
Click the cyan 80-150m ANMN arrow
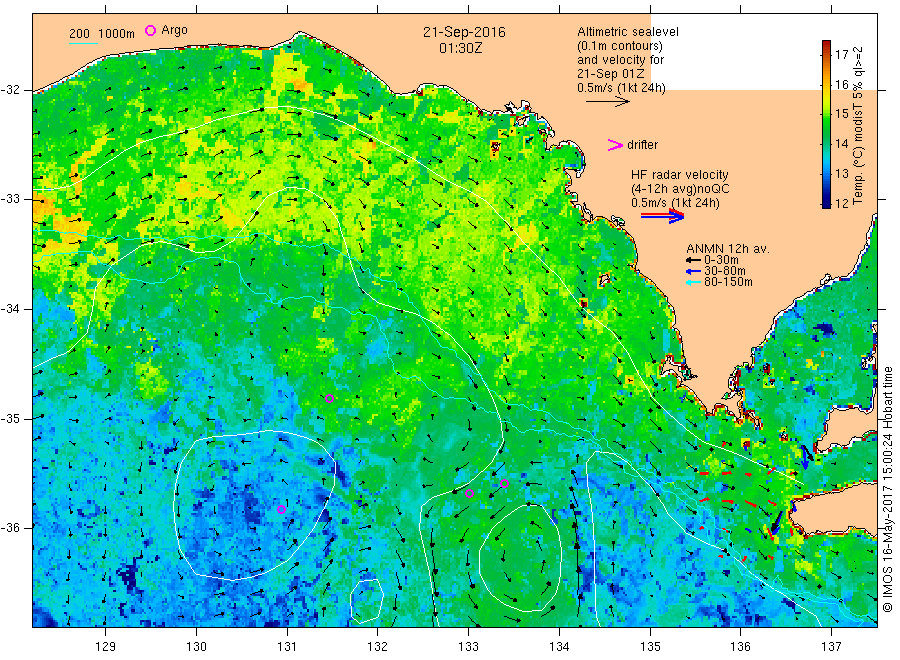pos(693,282)
